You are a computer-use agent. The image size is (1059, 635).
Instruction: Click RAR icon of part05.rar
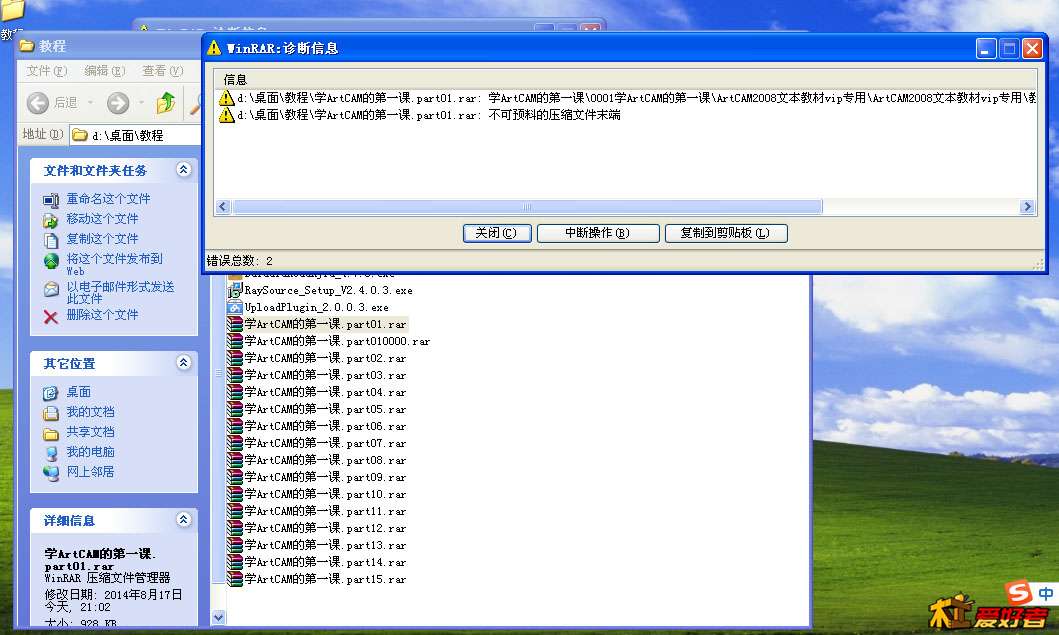pyautogui.click(x=234, y=409)
